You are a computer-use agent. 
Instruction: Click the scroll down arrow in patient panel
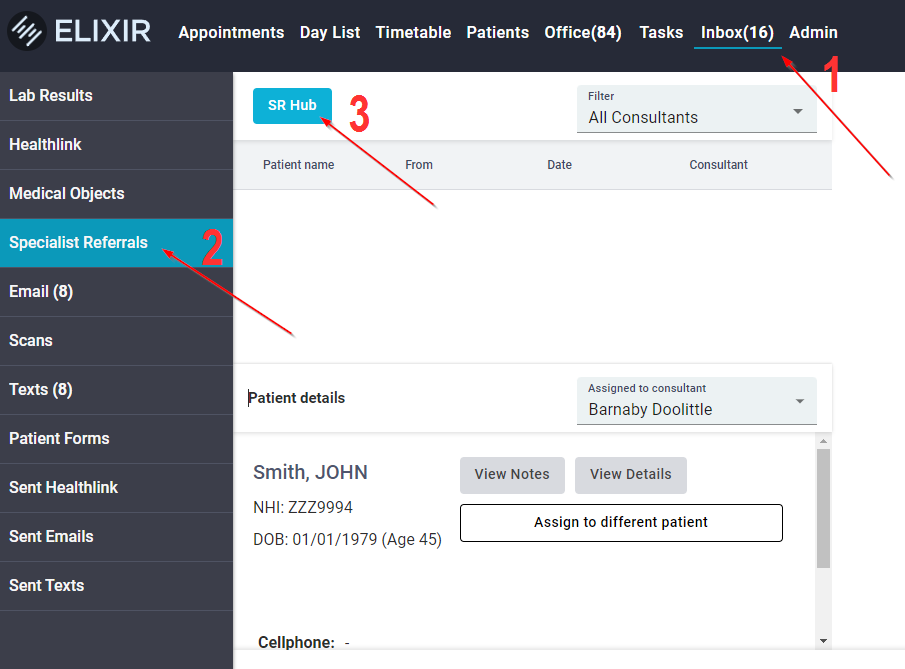pos(823,640)
